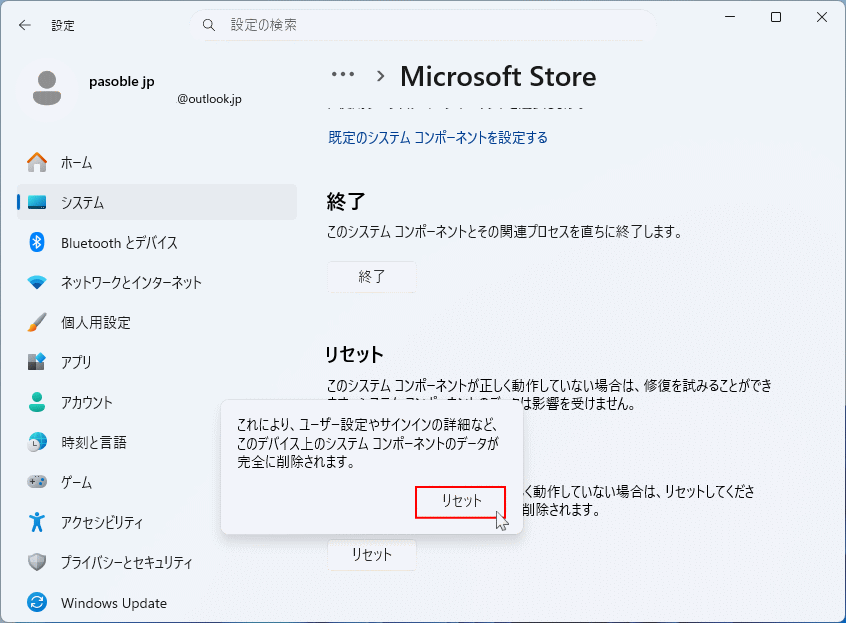Screen dimensions: 846x623
Task: Click the @outlook.jp email text
Action: (209, 99)
